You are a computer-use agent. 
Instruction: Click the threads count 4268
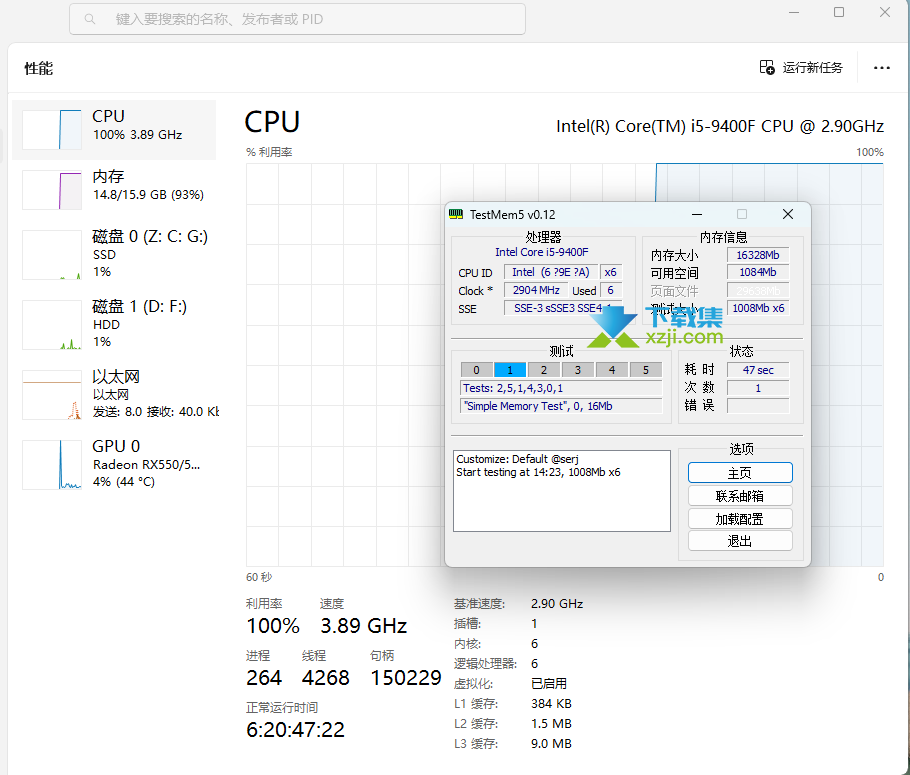point(326,677)
